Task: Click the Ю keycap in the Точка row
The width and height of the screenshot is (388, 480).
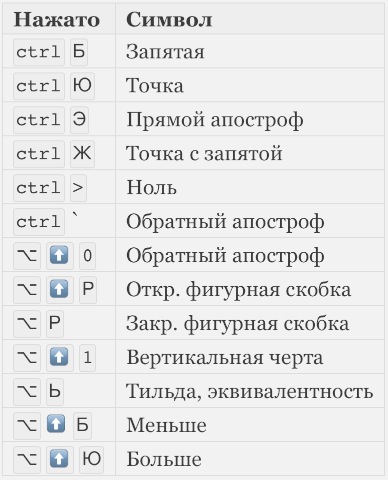Action: tap(82, 86)
